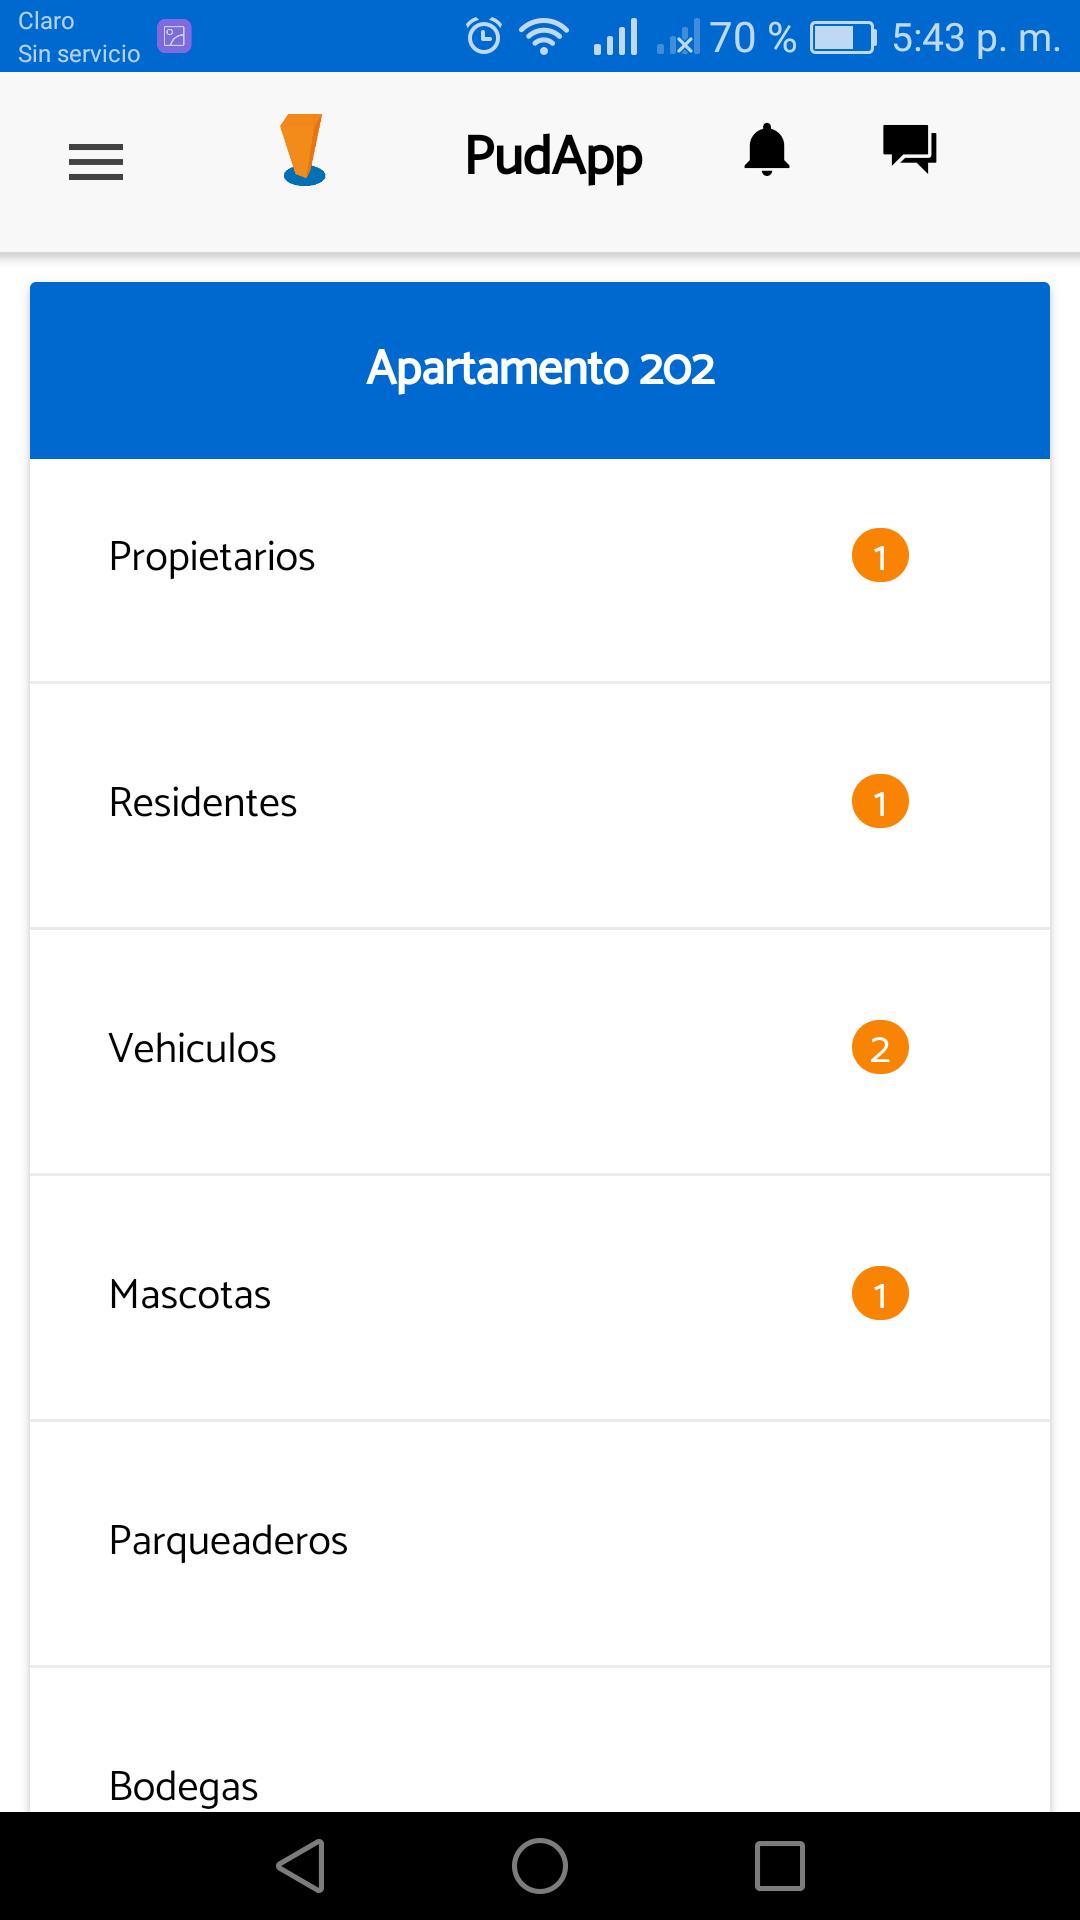Open the Propietarios section
Screen dimensions: 1080x1920
point(212,557)
